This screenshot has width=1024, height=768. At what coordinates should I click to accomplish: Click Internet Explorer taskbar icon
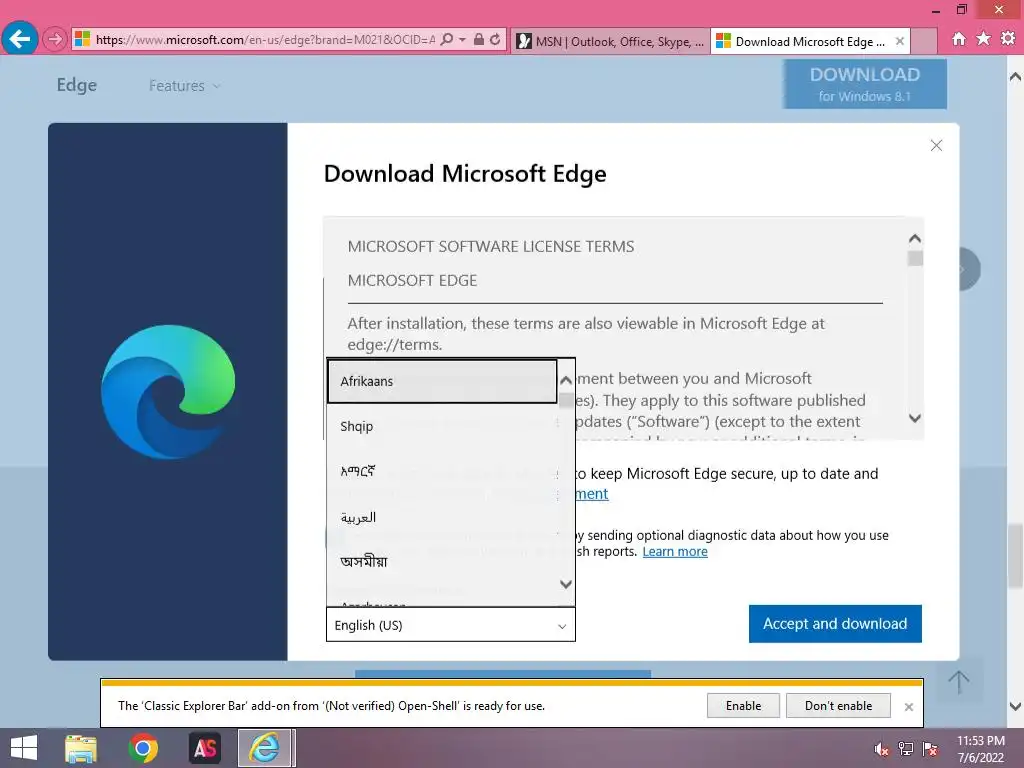coord(264,748)
